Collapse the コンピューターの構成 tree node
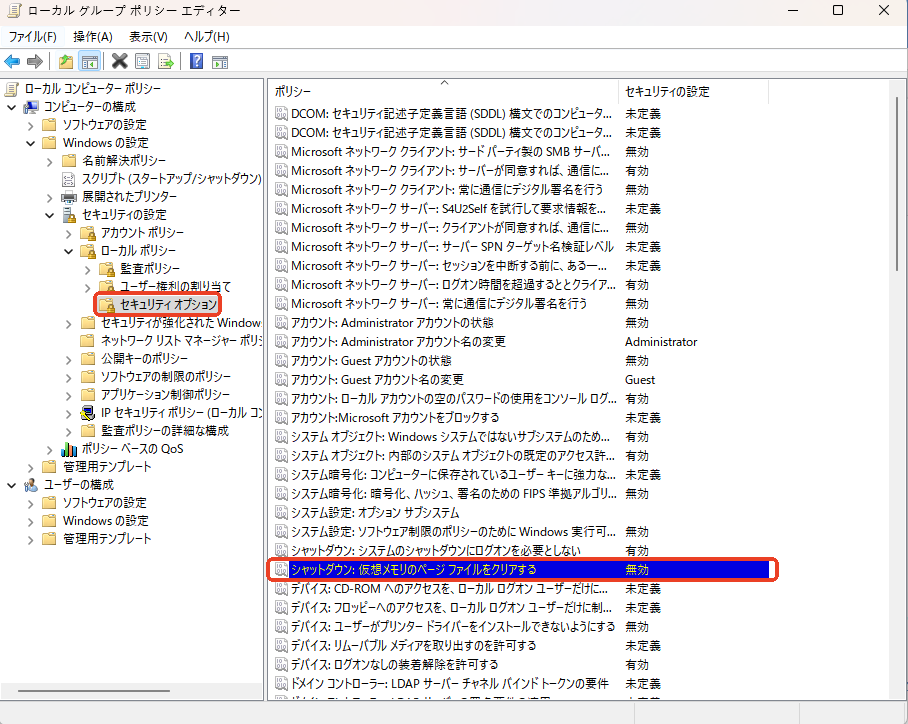This screenshot has width=908, height=724. [12, 107]
